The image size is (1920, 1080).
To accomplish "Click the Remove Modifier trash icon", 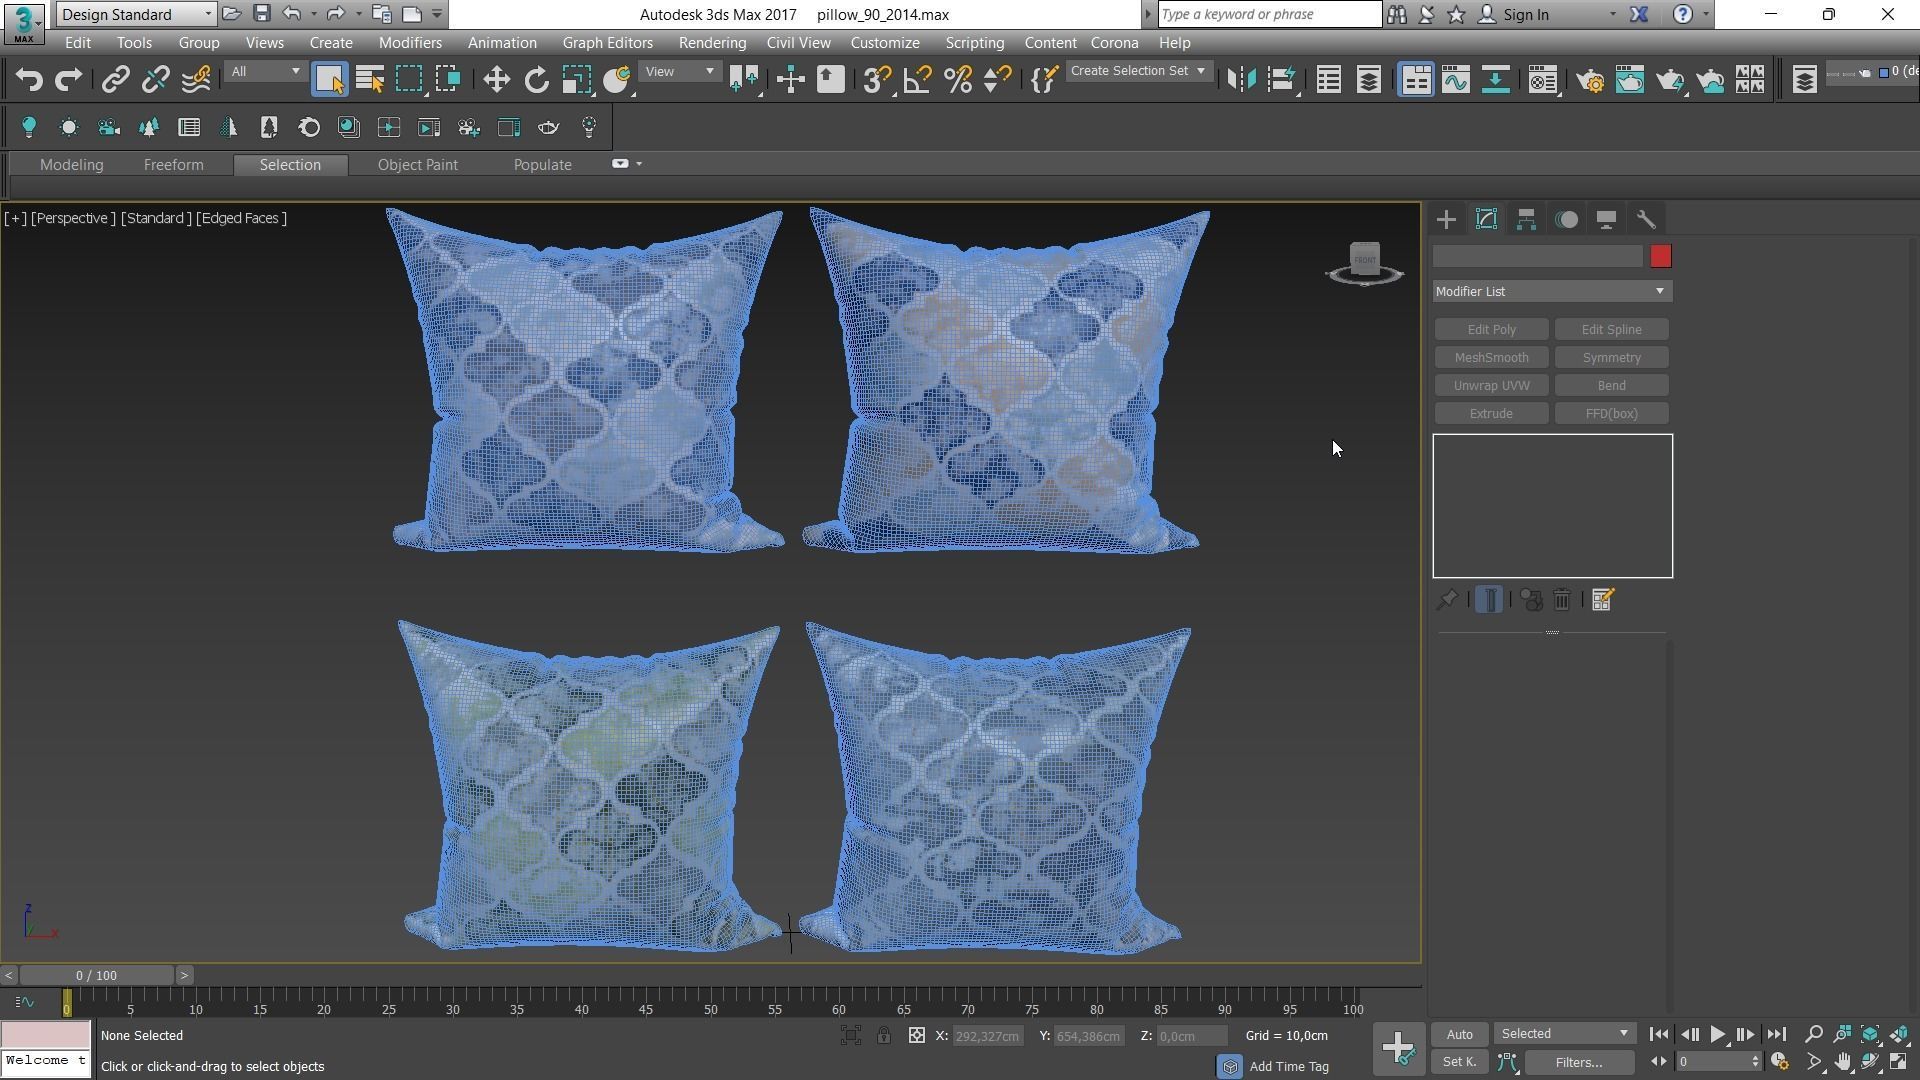I will point(1562,600).
